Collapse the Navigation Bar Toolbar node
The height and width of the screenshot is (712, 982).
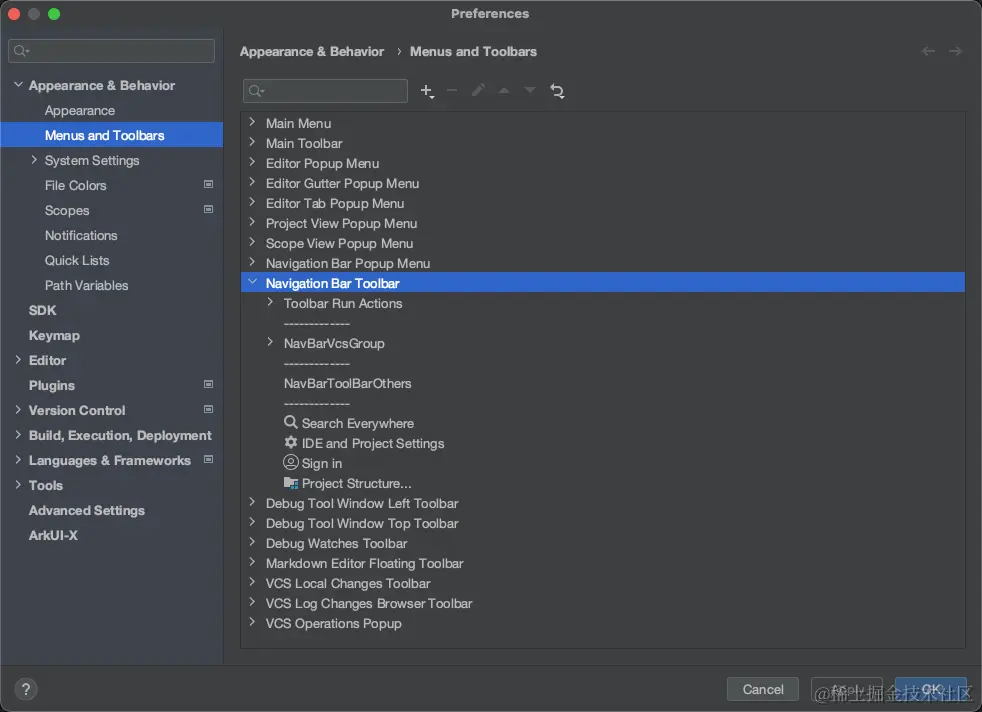pyautogui.click(x=252, y=283)
